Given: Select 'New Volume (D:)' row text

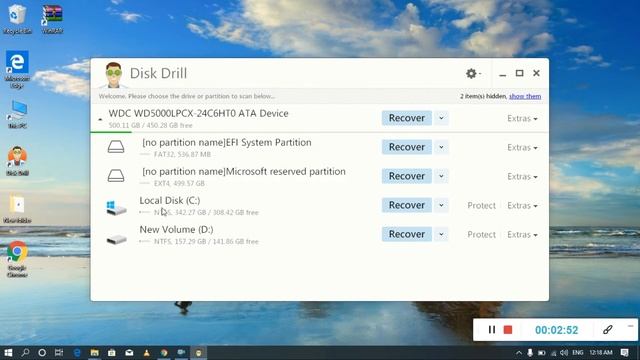Looking at the screenshot, I should click(x=176, y=229).
